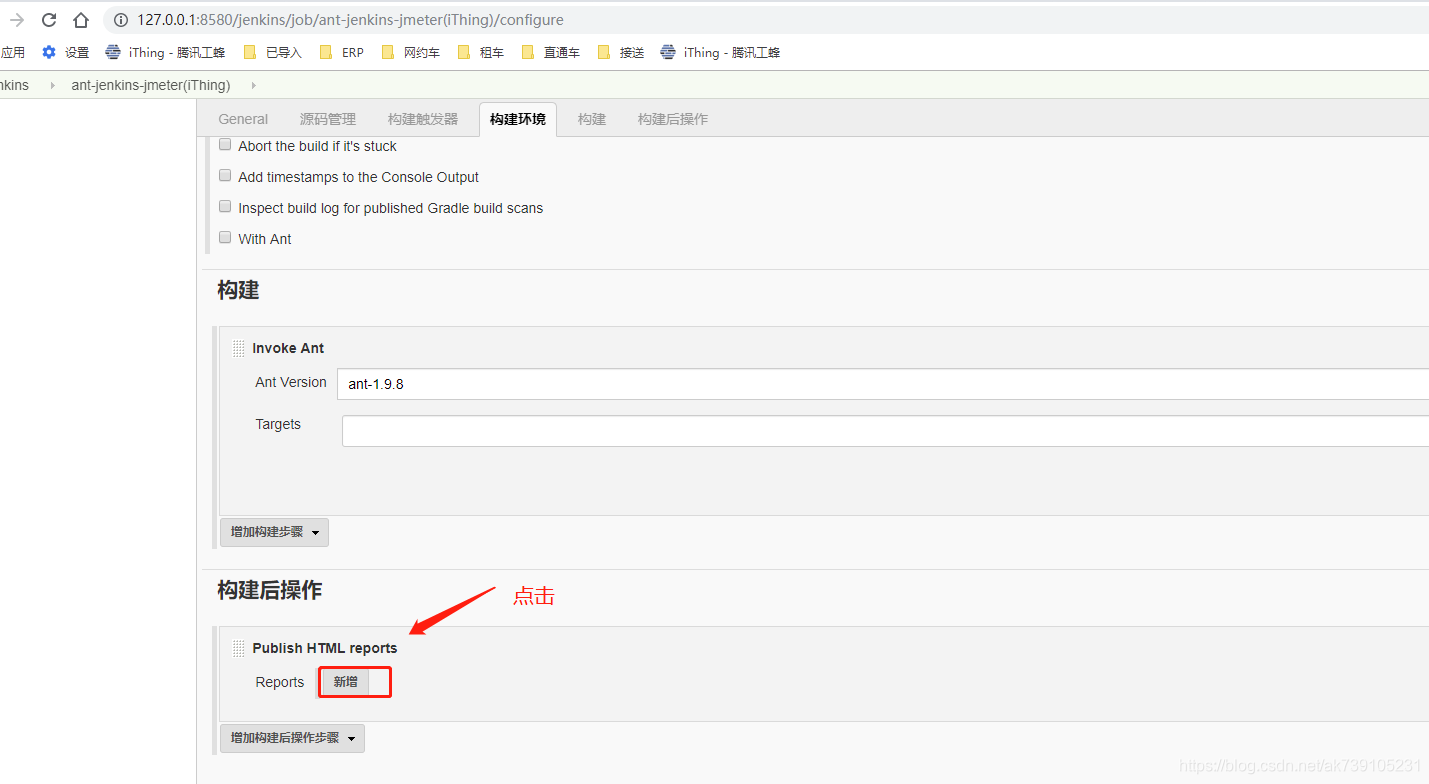Select the 构建环境 tab
This screenshot has height=784, width=1429.
coord(518,119)
